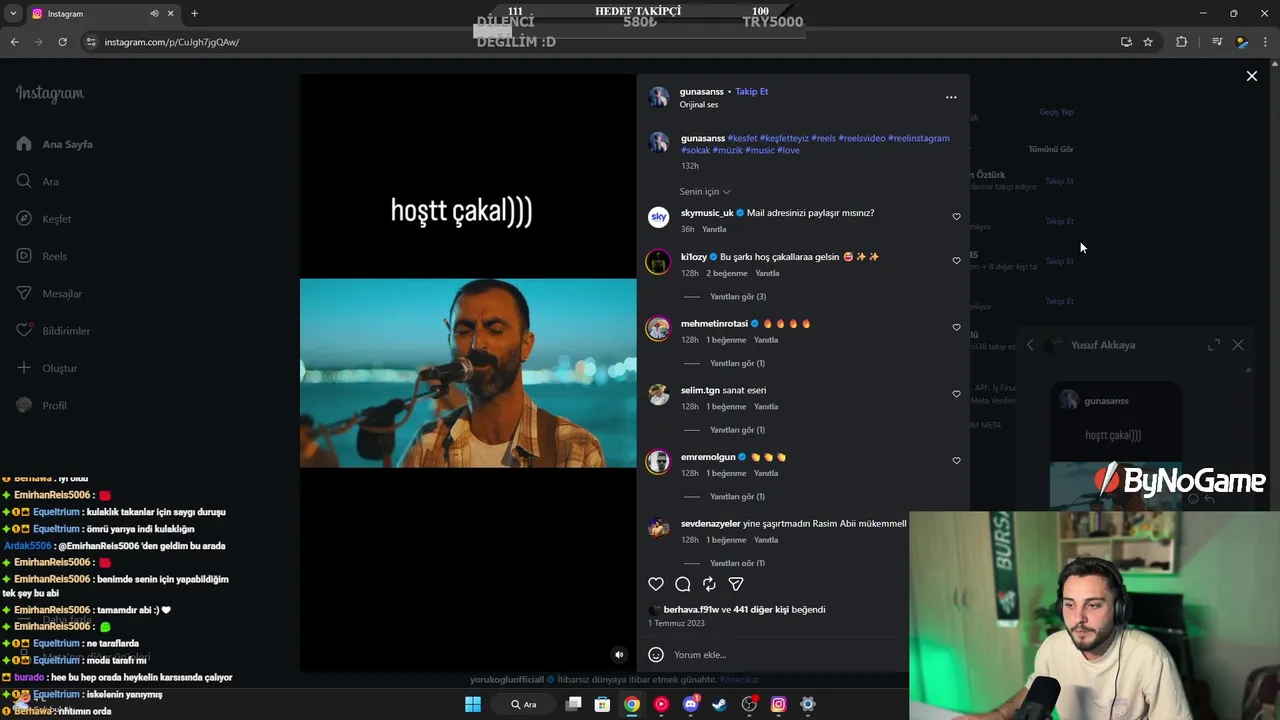Image resolution: width=1280 pixels, height=720 pixels.
Task: Expand replies under selim.tgn's comment
Action: point(737,430)
